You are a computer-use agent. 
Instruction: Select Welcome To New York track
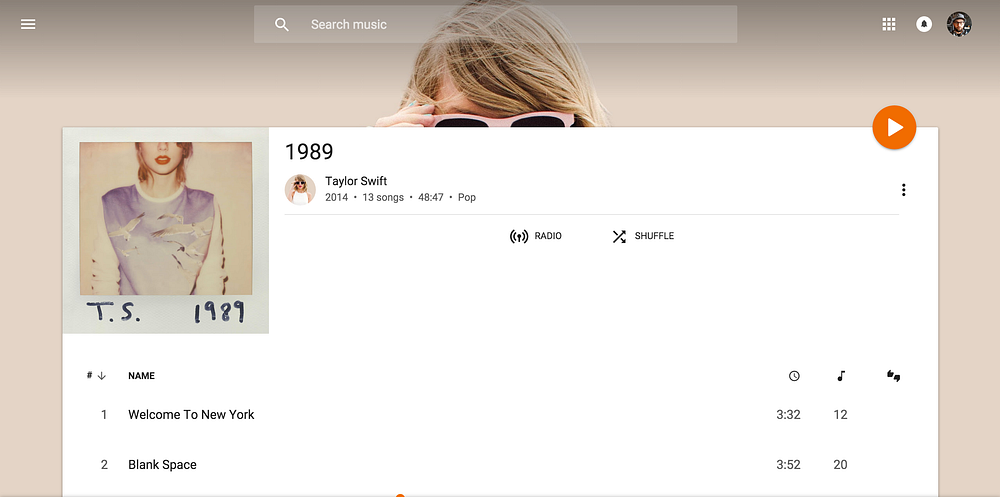point(500,415)
